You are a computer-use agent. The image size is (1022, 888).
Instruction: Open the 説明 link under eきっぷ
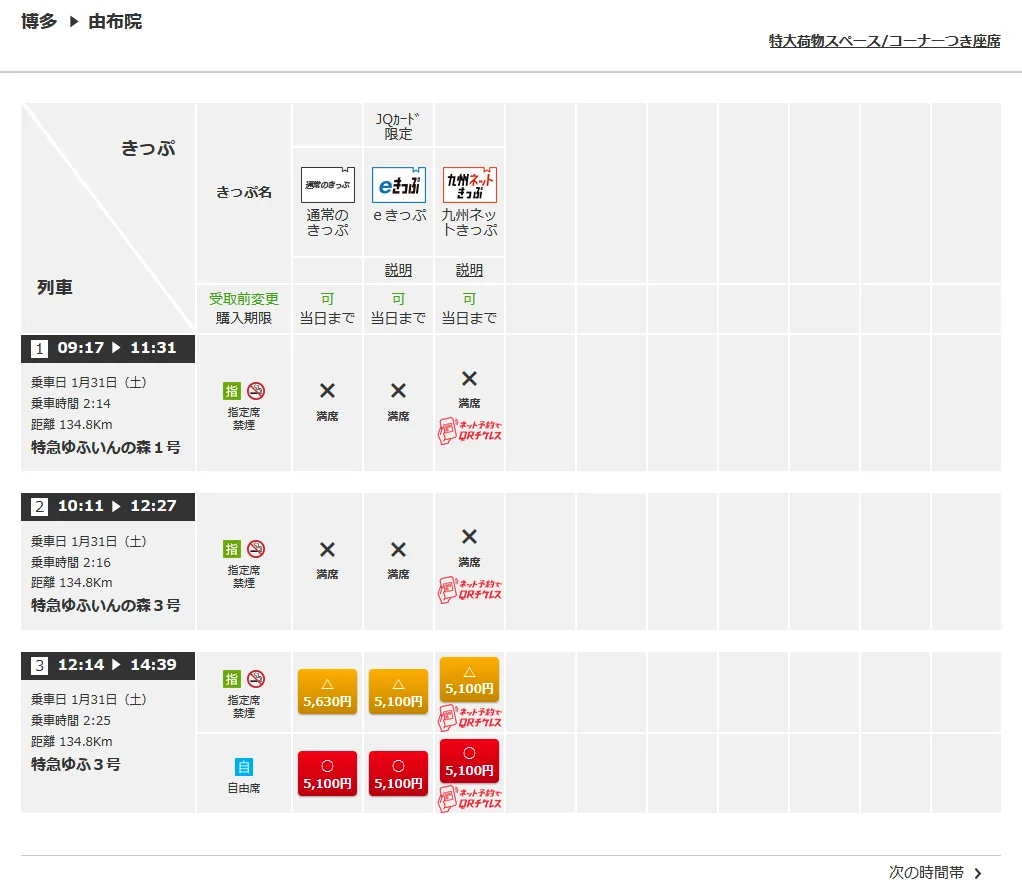click(397, 269)
